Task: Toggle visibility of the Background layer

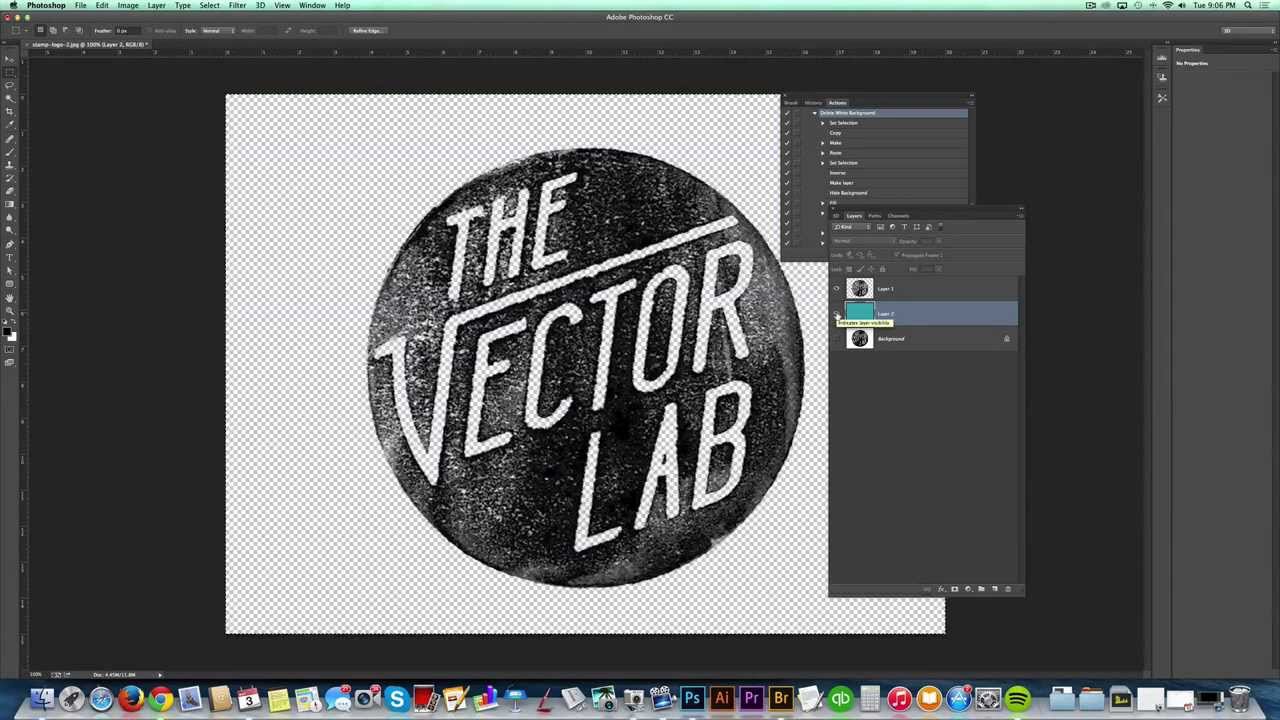Action: (x=837, y=339)
